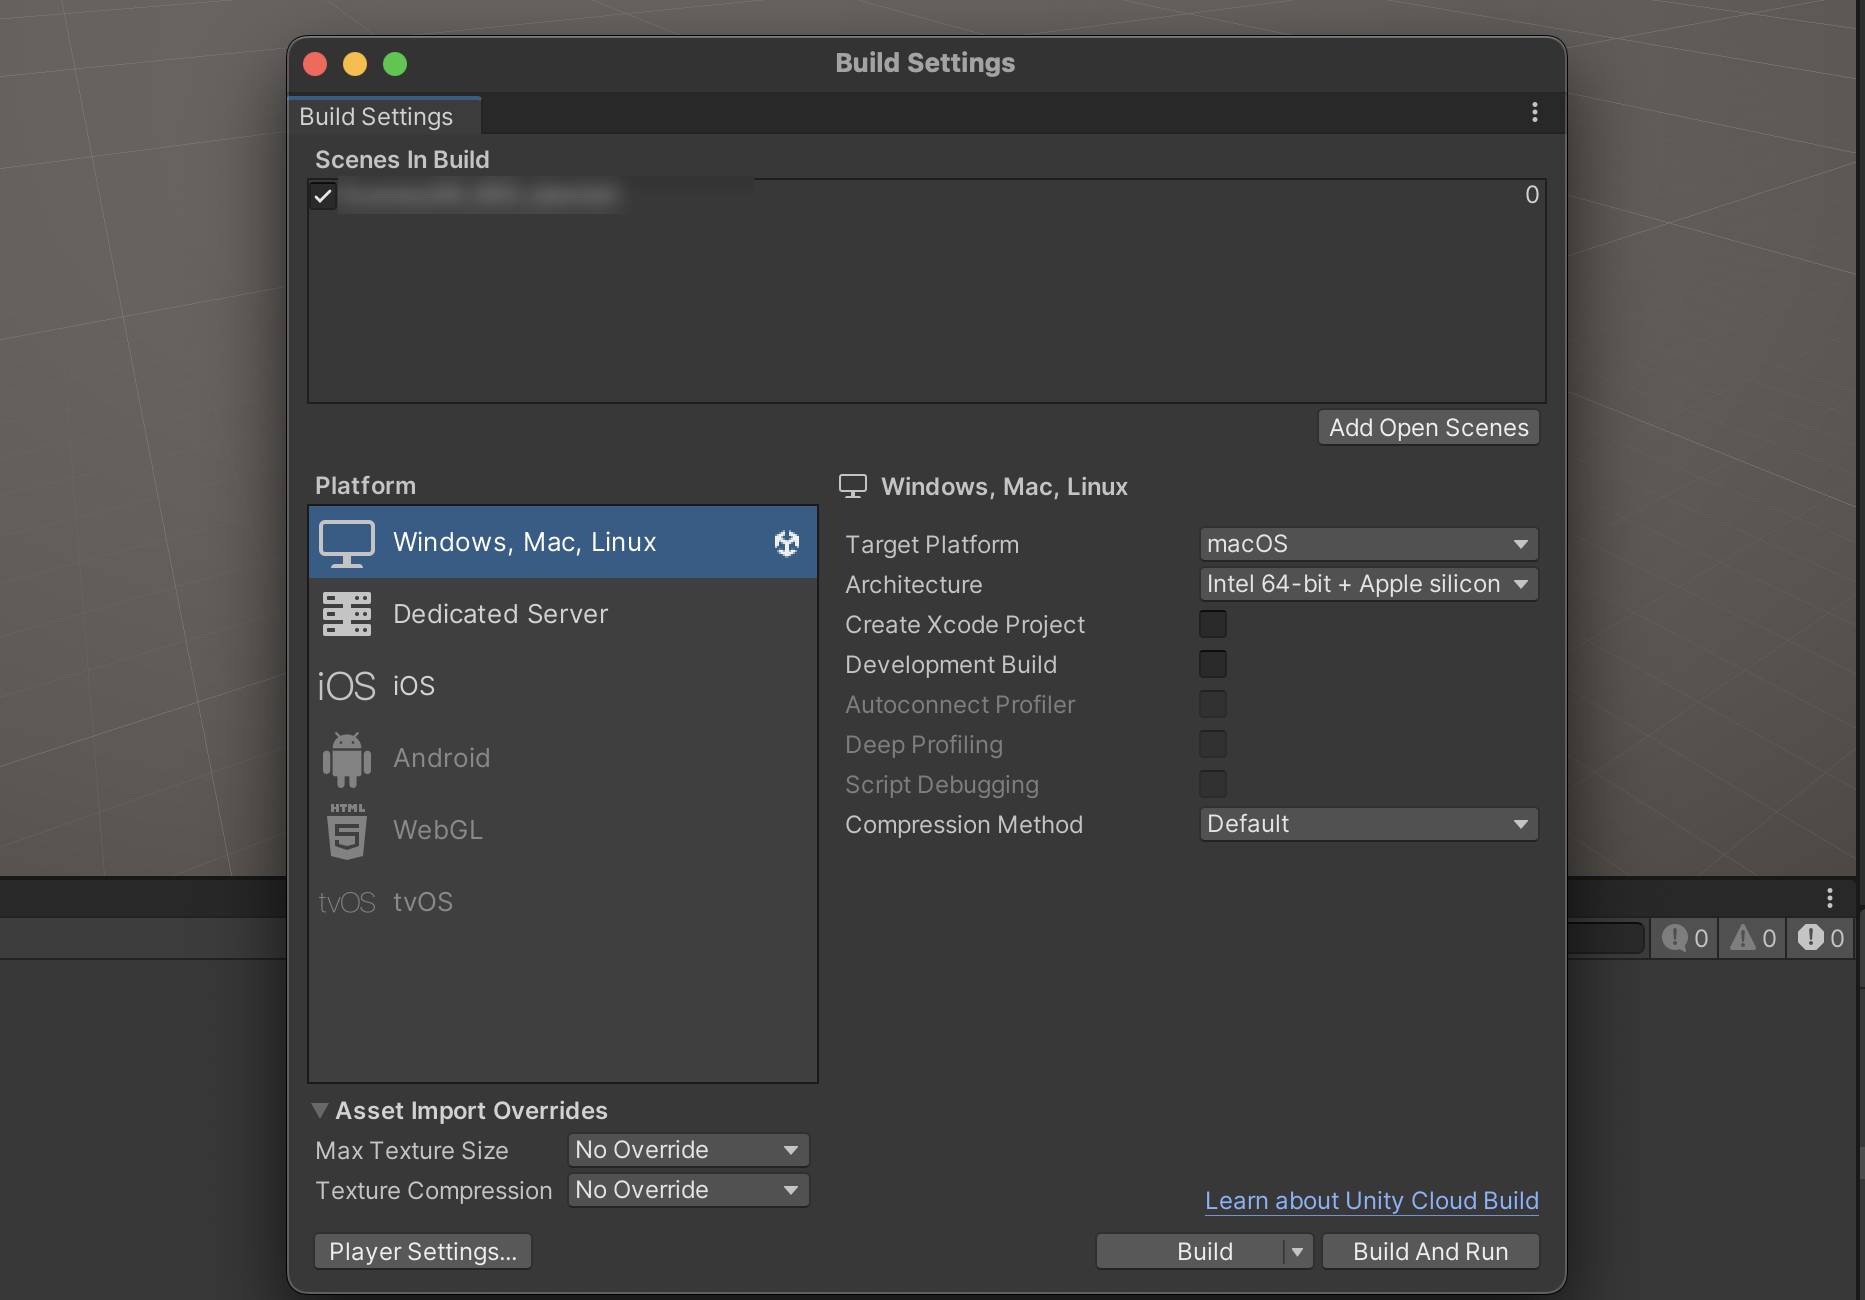Open Learn about Unity Cloud Build link
Image resolution: width=1865 pixels, height=1300 pixels.
coord(1372,1201)
